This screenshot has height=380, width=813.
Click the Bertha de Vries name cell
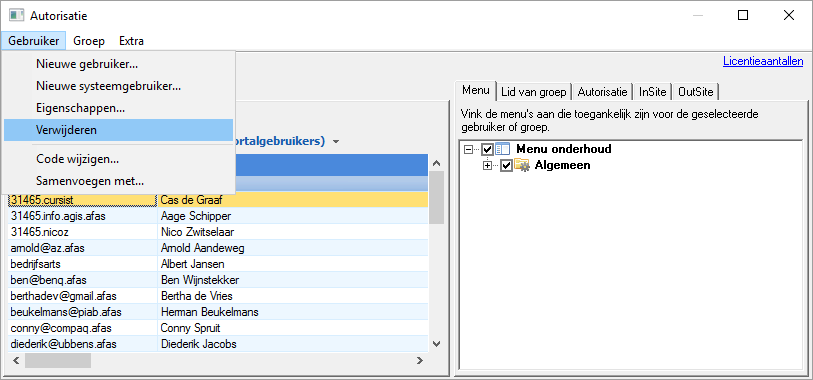tap(293, 296)
